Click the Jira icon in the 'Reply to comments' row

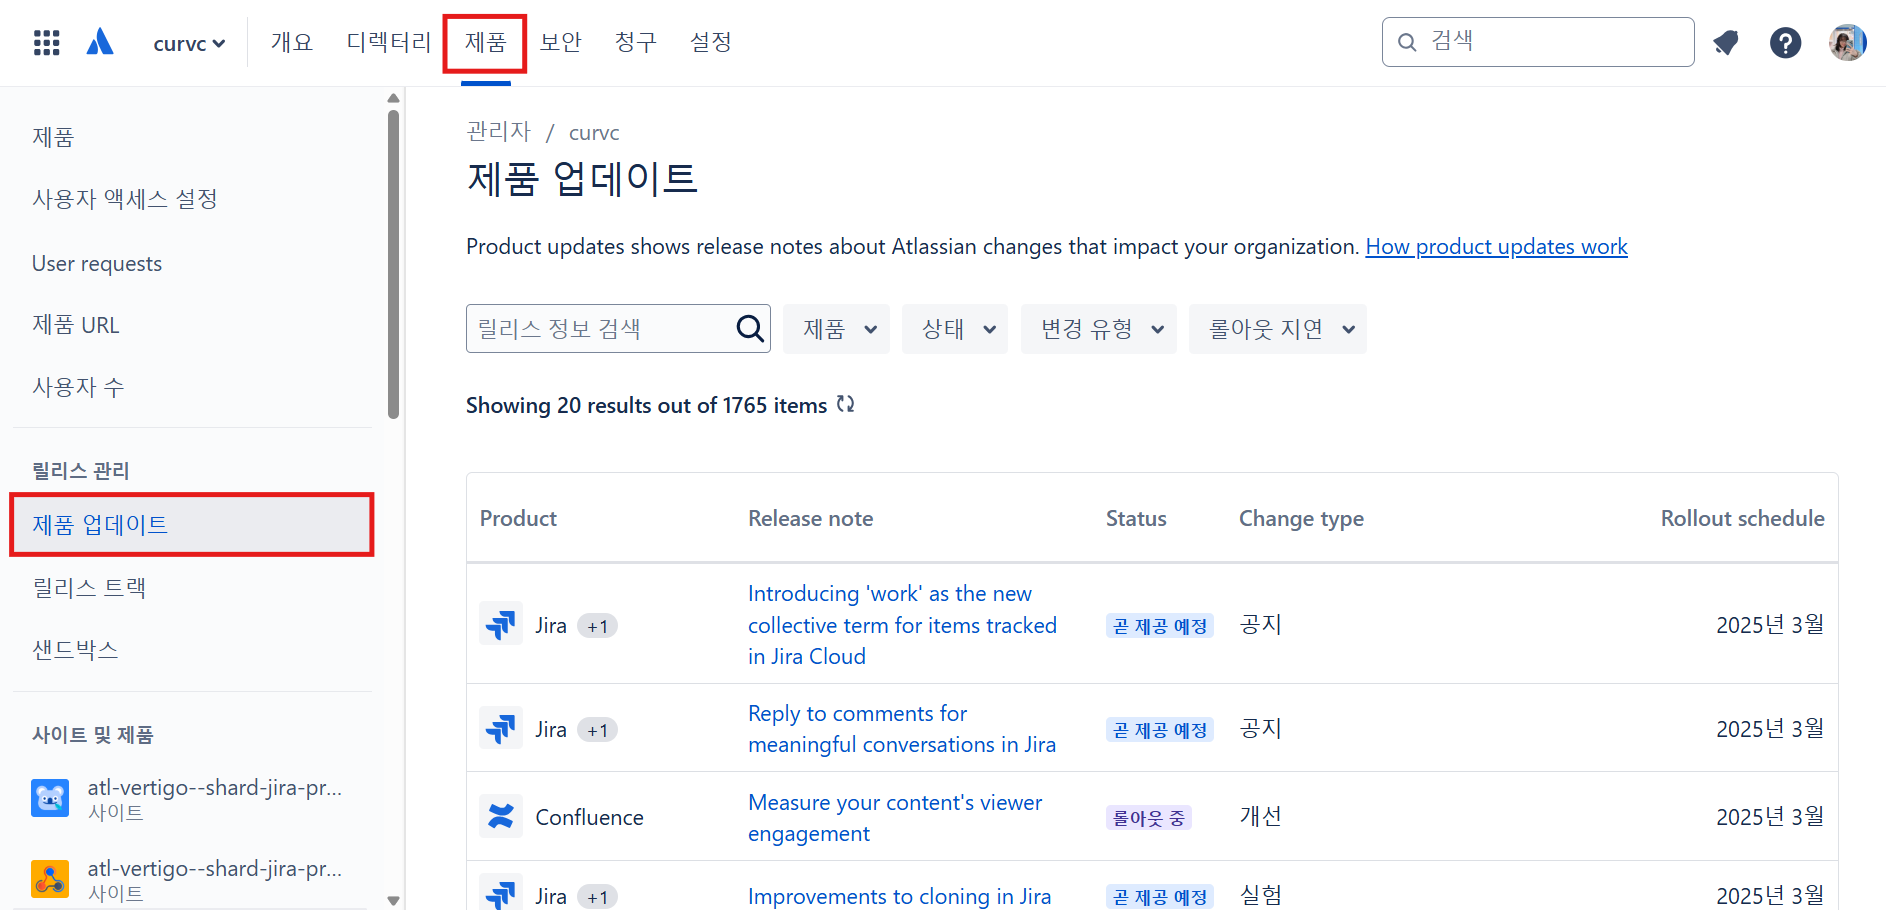click(x=501, y=729)
